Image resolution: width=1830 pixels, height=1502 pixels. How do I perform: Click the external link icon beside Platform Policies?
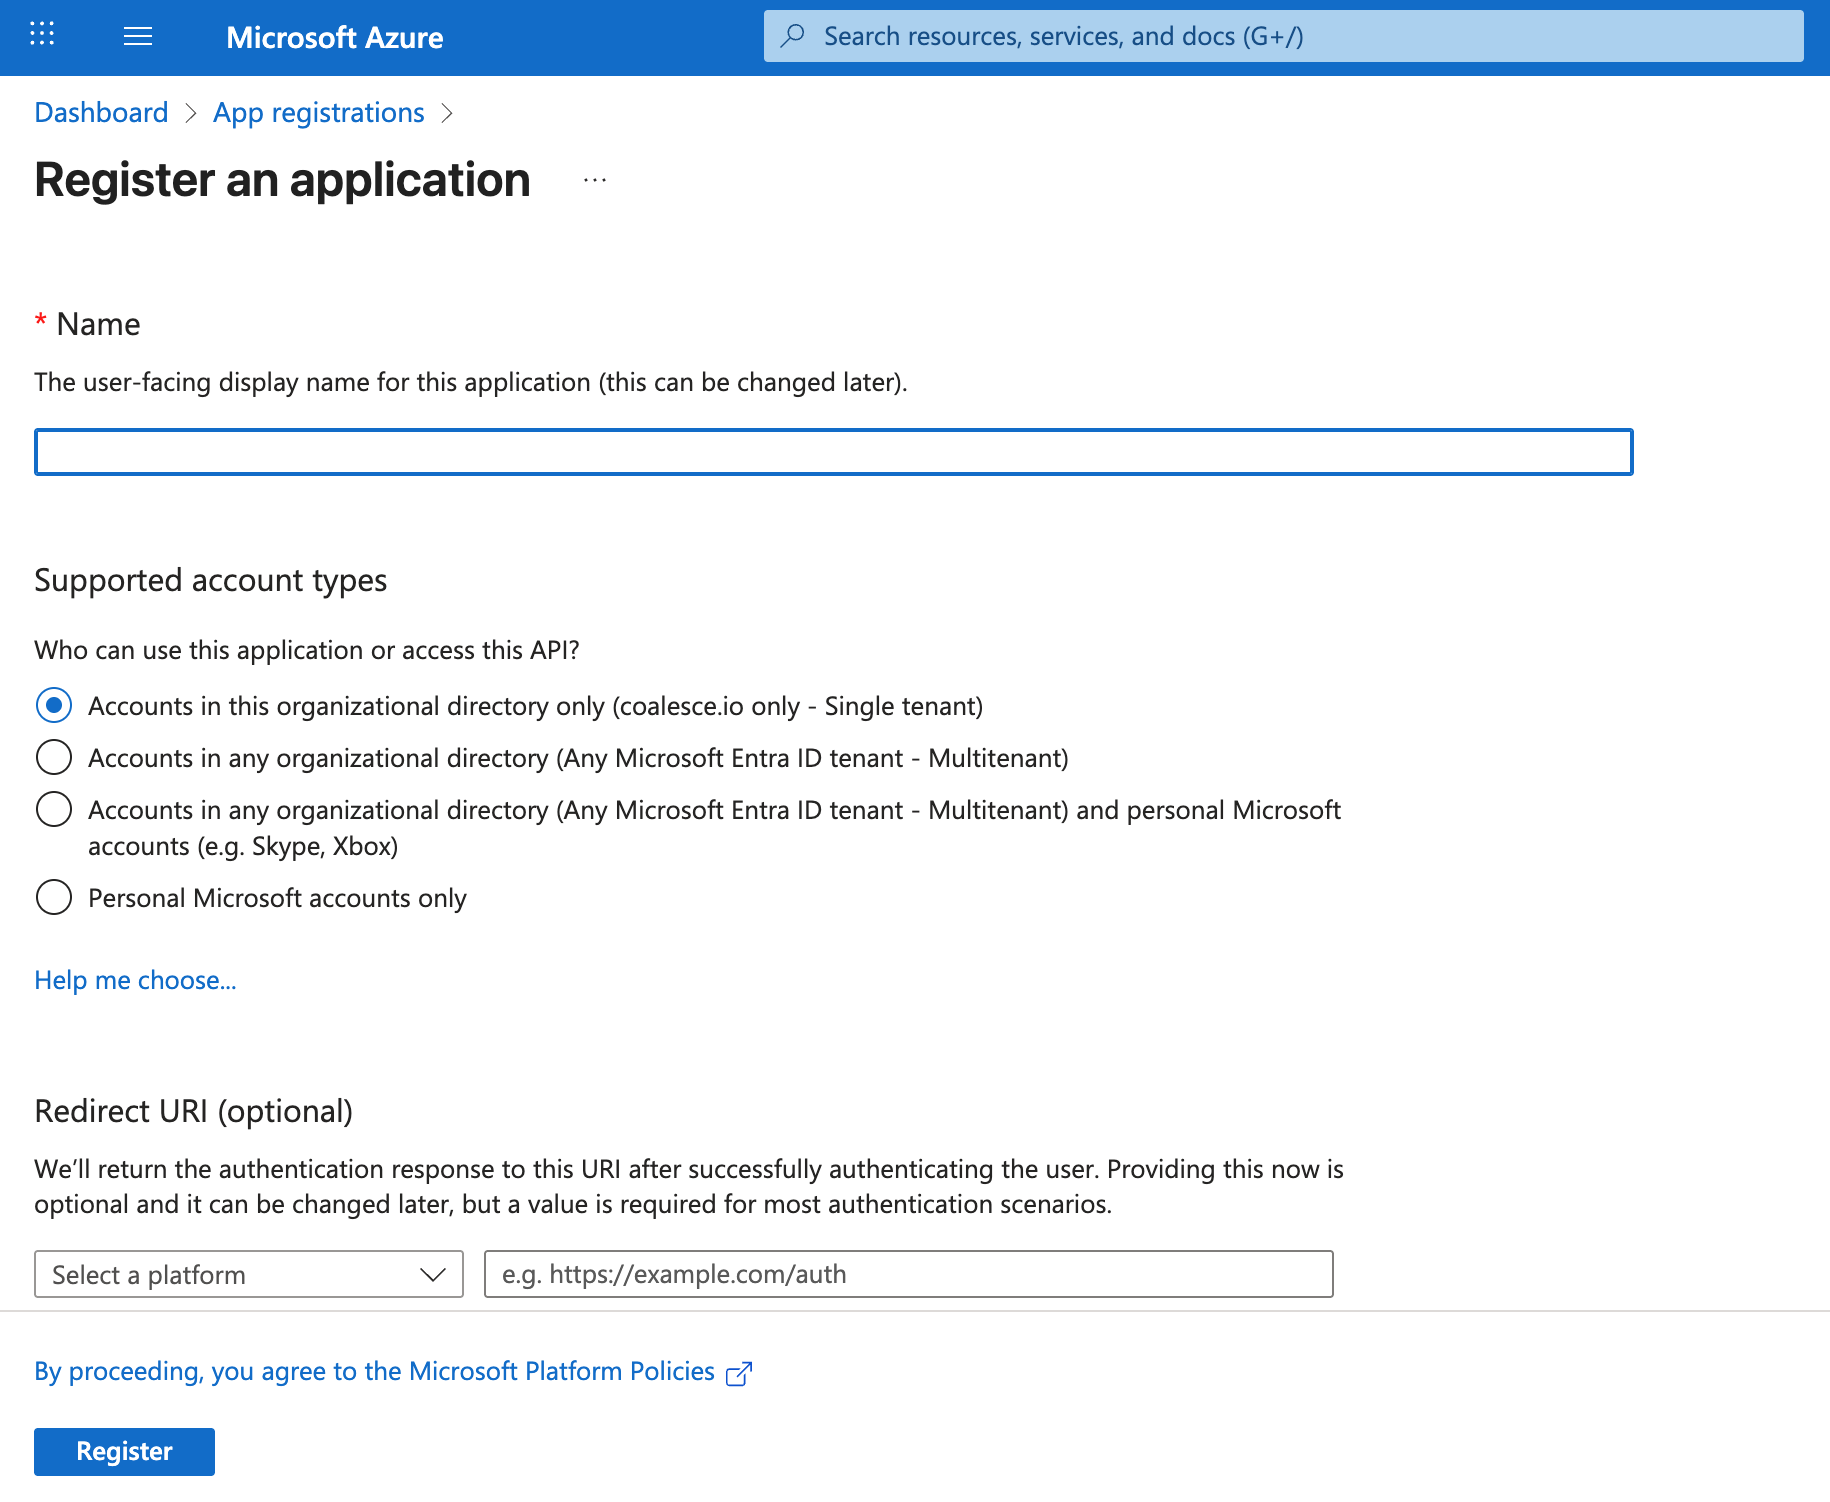[739, 1374]
